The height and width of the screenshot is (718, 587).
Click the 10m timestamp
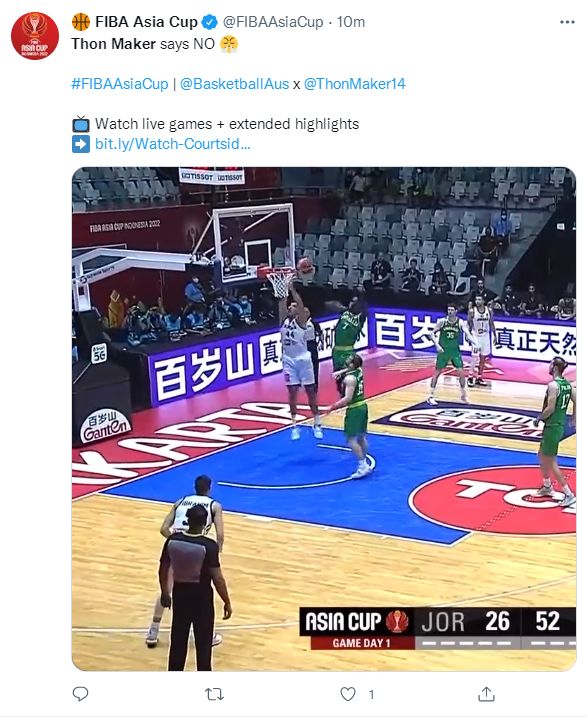351,22
